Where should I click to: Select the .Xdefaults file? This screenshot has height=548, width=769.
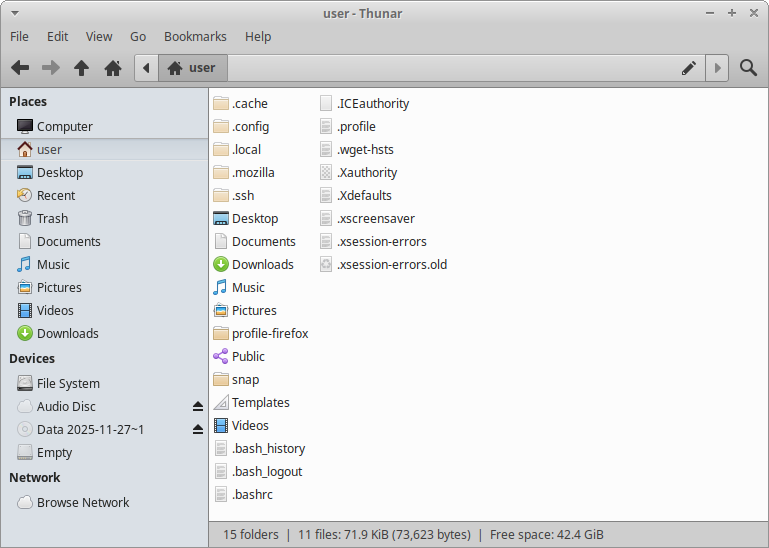pyautogui.click(x=356, y=195)
